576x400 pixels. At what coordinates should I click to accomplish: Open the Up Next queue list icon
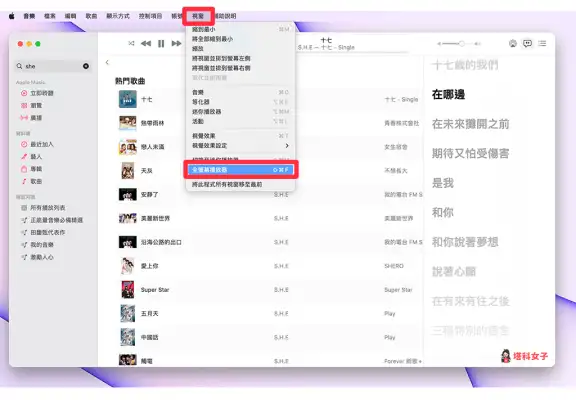click(x=542, y=43)
